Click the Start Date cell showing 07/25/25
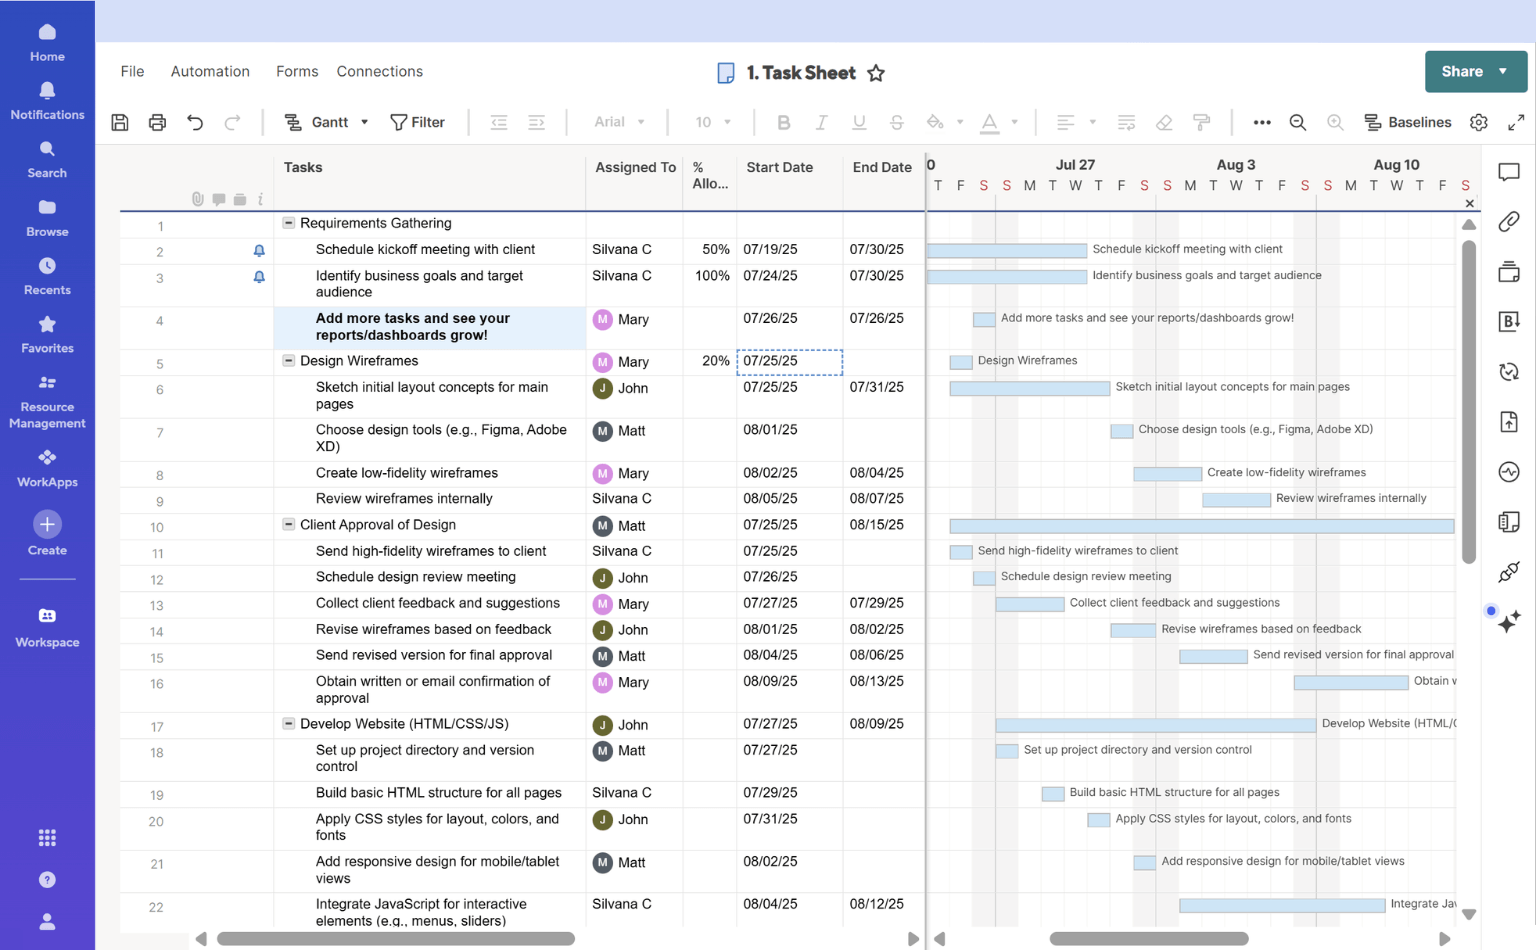This screenshot has width=1536, height=950. pos(789,362)
